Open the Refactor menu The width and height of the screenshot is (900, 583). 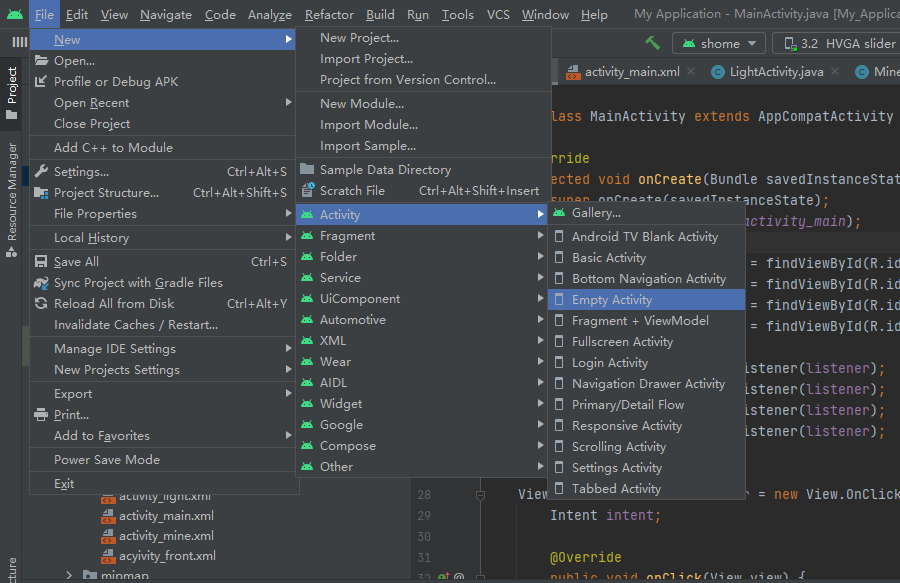point(329,14)
